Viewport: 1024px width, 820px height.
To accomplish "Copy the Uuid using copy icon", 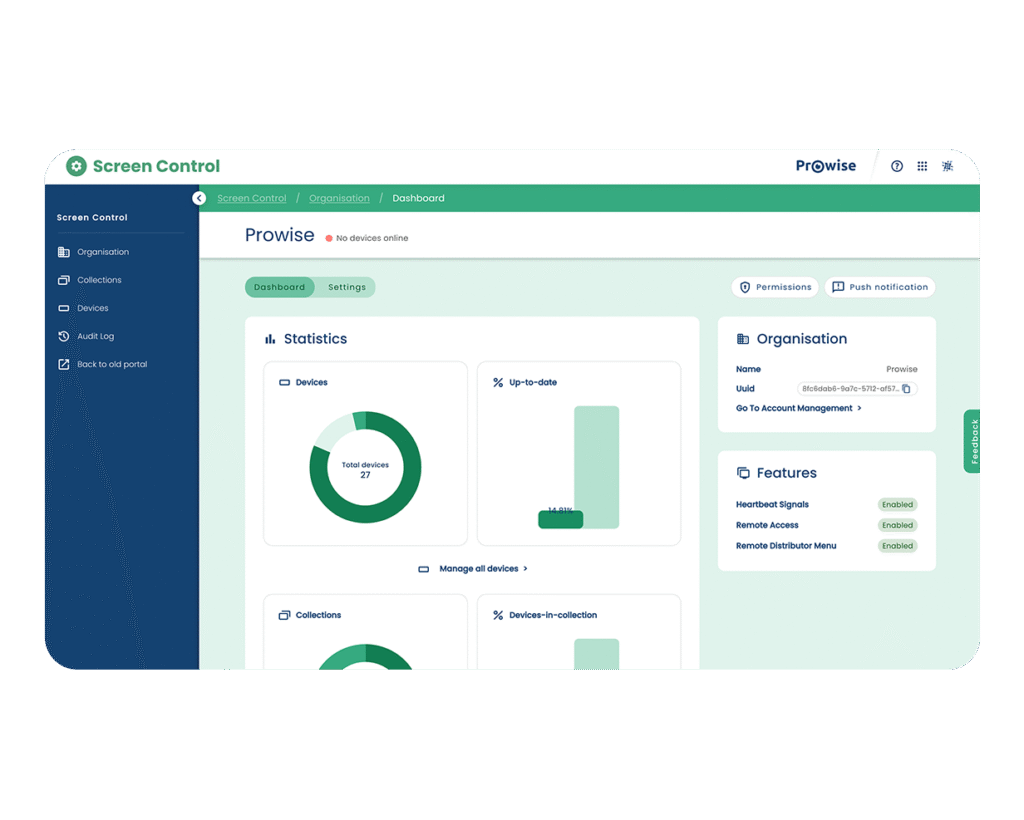I will [906, 389].
